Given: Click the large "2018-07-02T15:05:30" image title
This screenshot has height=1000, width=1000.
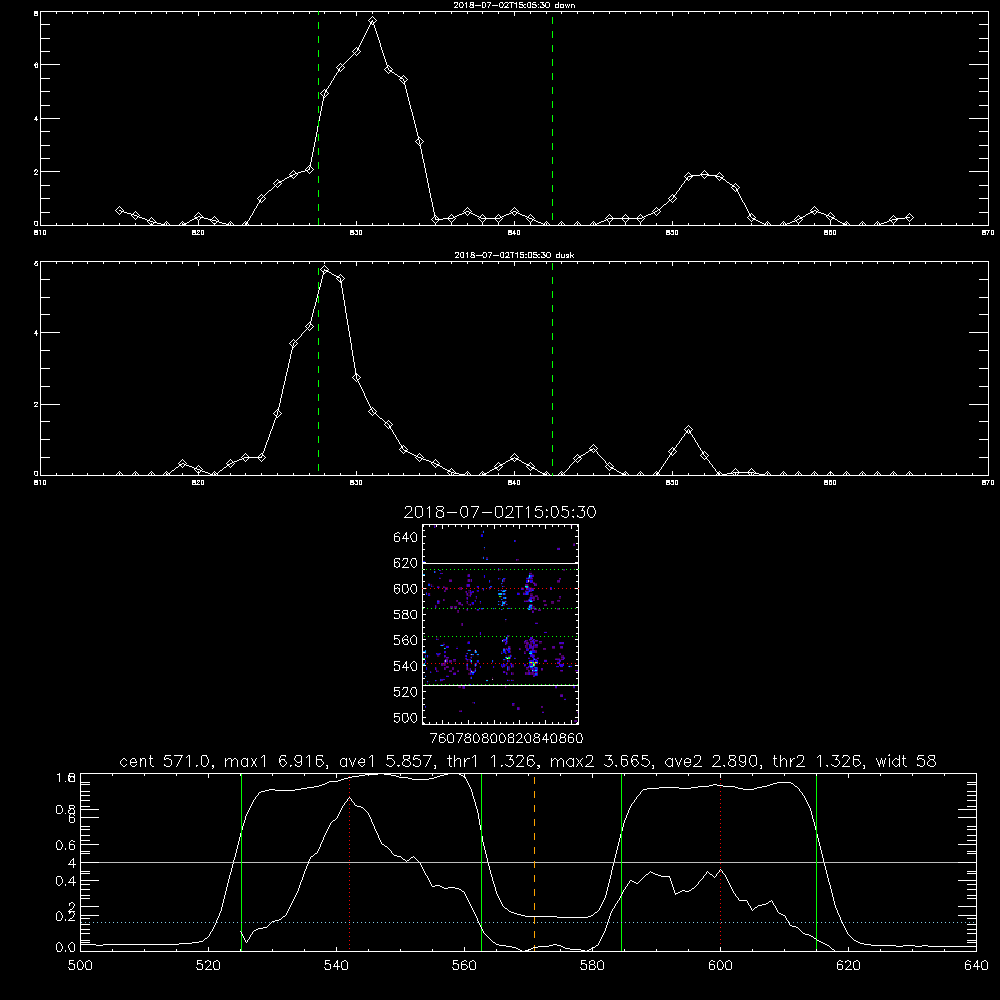Looking at the screenshot, I should pos(500,512).
